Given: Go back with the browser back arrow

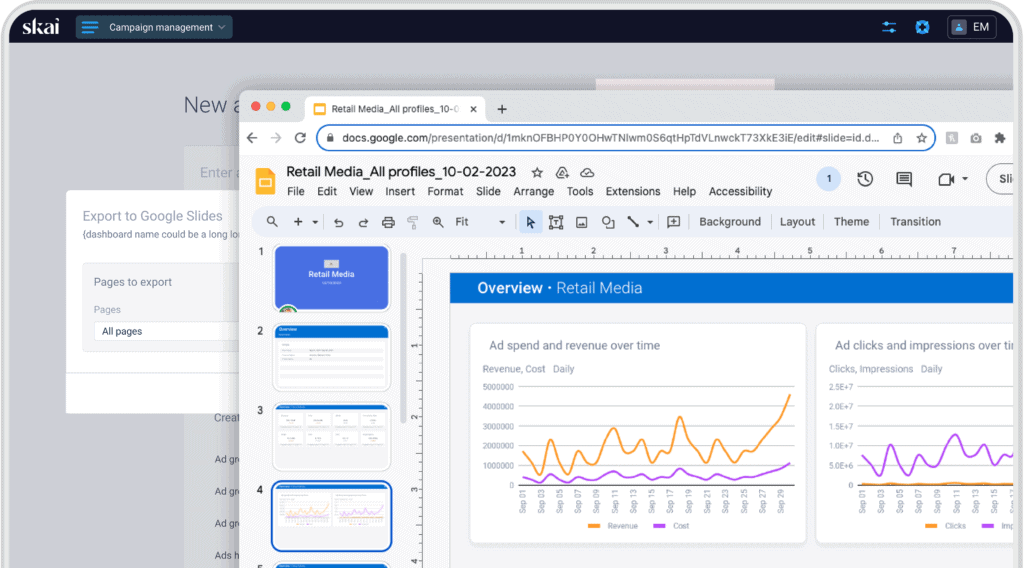Looking at the screenshot, I should tap(252, 138).
